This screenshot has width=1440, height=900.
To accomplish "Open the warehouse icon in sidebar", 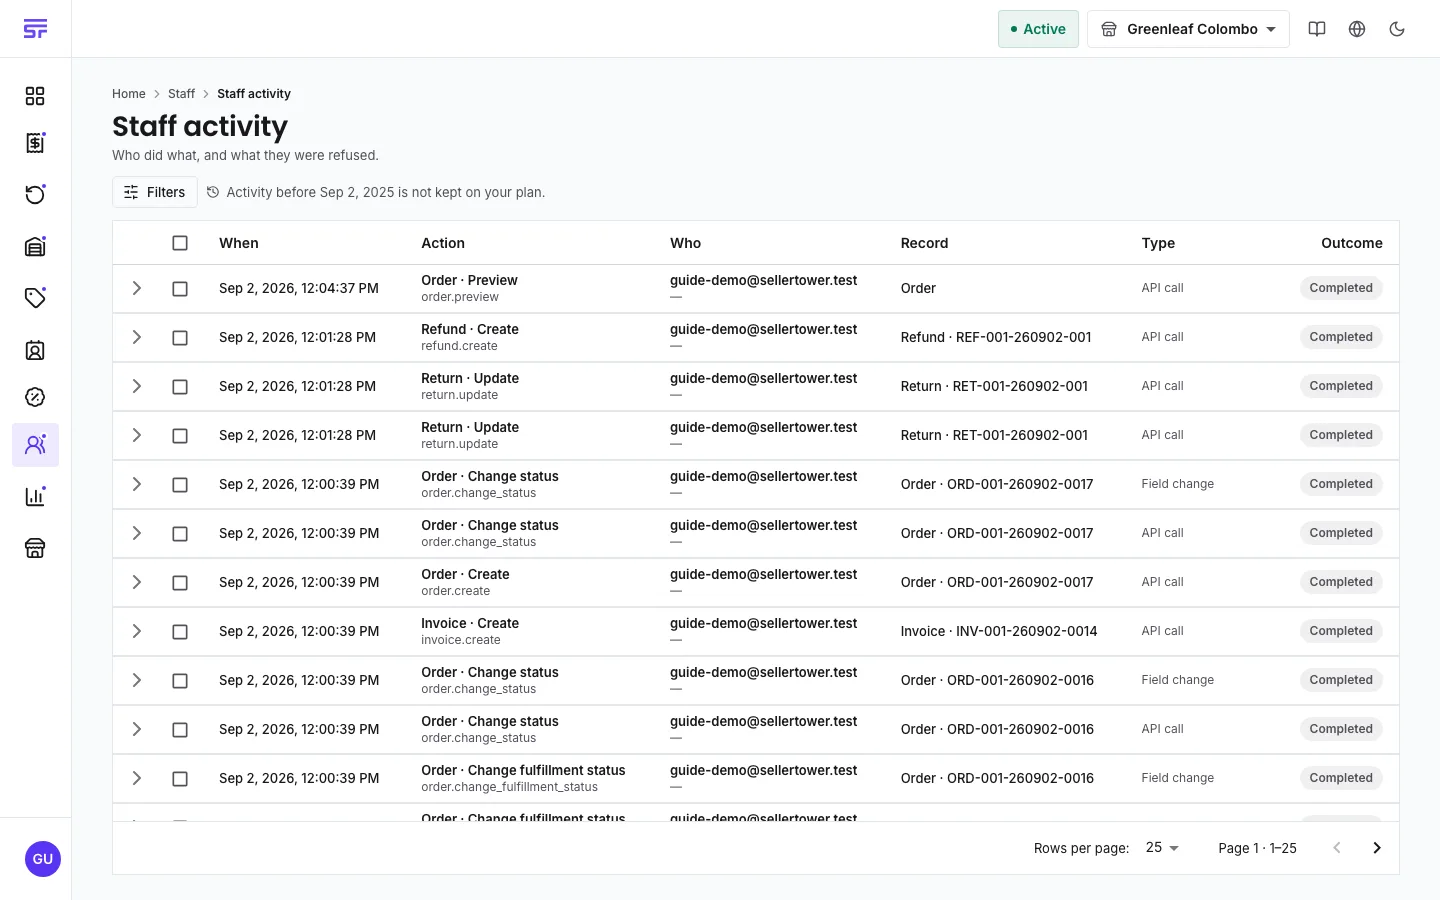I will [x=35, y=246].
